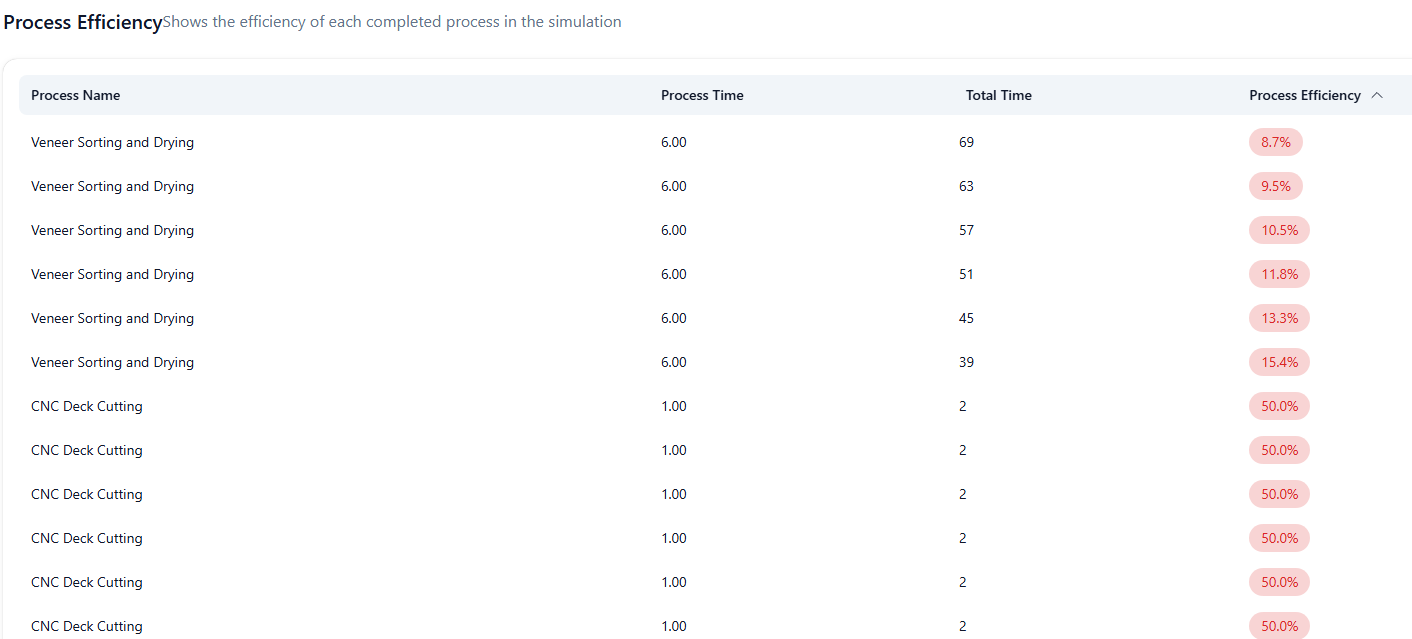This screenshot has height=639, width=1412.
Task: Select the 13.3% efficiency badge
Action: coord(1279,318)
